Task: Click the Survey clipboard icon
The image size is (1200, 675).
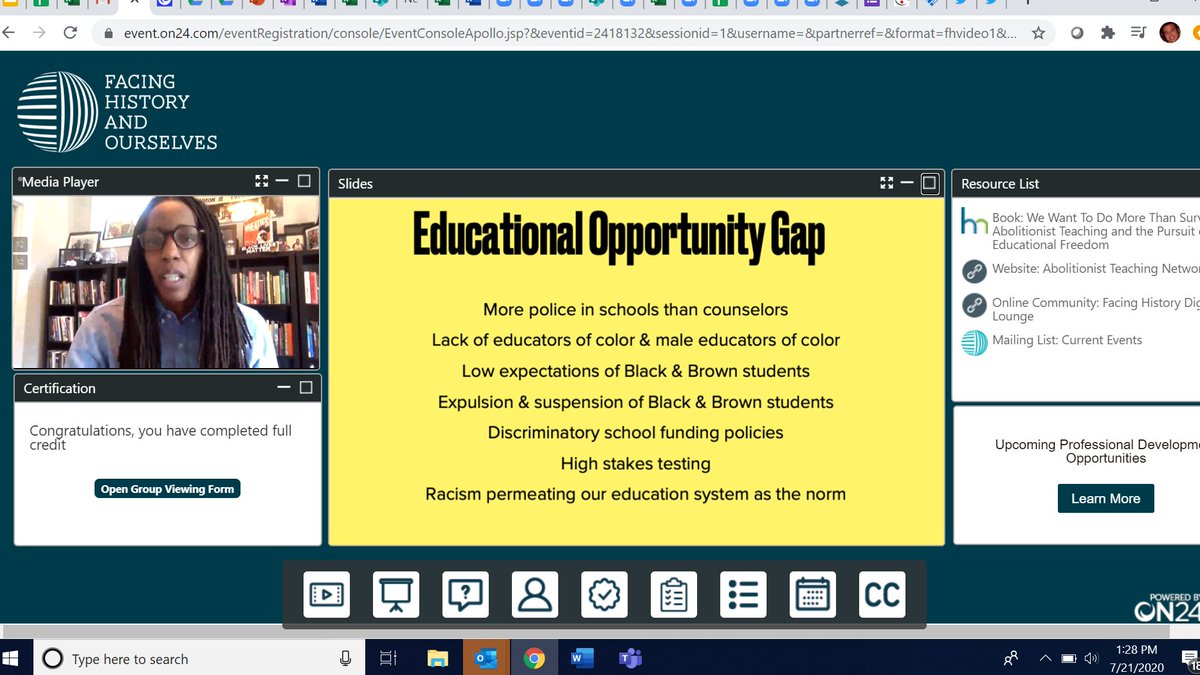Action: point(673,594)
